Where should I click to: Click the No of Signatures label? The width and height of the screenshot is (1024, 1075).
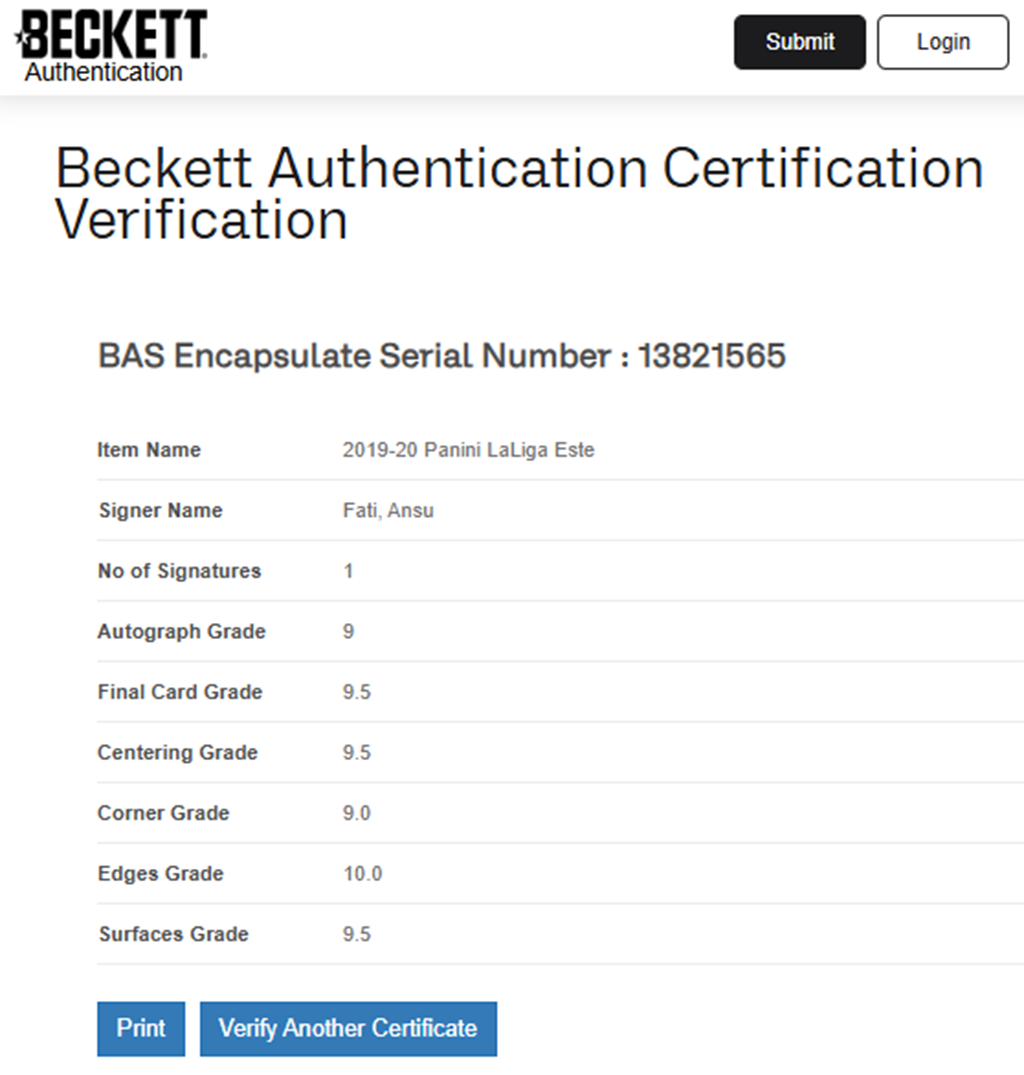point(179,571)
